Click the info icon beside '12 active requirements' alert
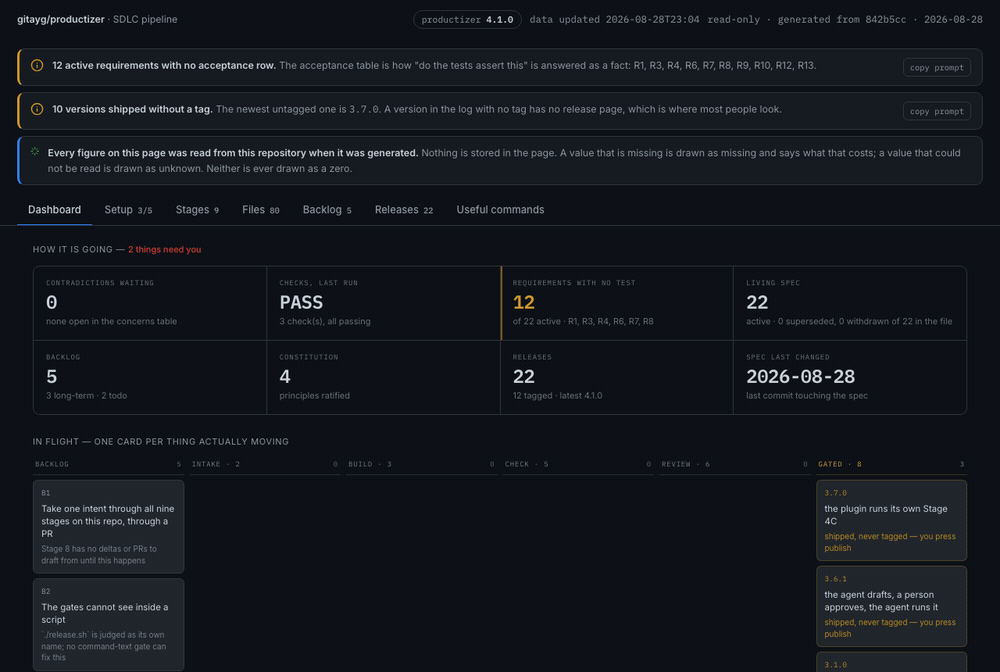The width and height of the screenshot is (1000, 672). [37, 66]
